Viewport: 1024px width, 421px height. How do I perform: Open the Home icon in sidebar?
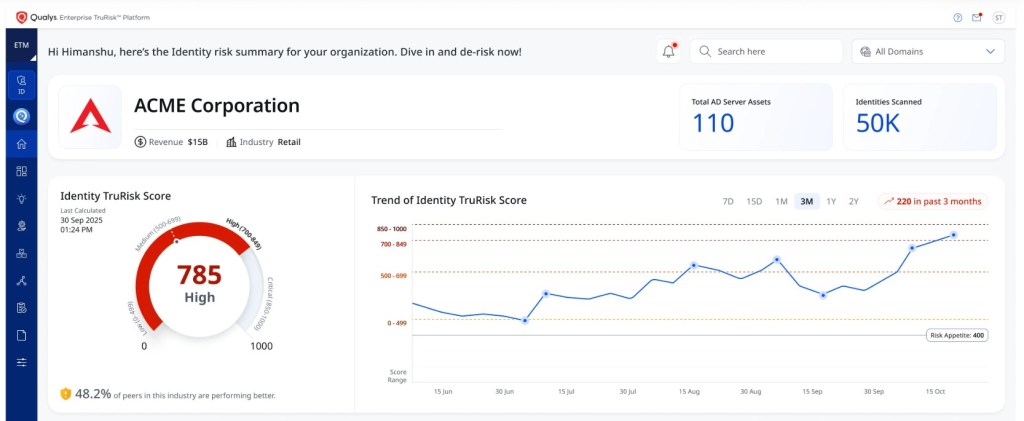click(x=21, y=144)
